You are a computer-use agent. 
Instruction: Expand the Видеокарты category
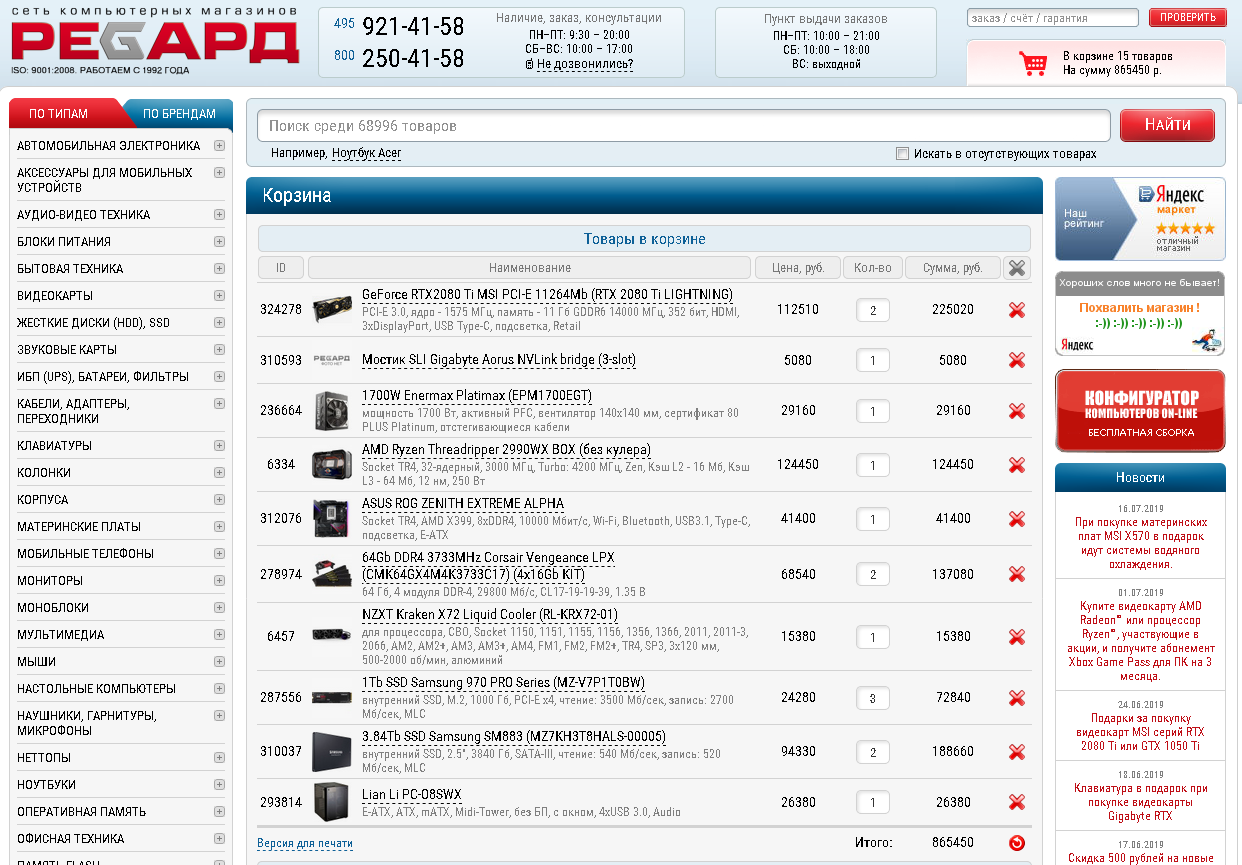click(219, 296)
